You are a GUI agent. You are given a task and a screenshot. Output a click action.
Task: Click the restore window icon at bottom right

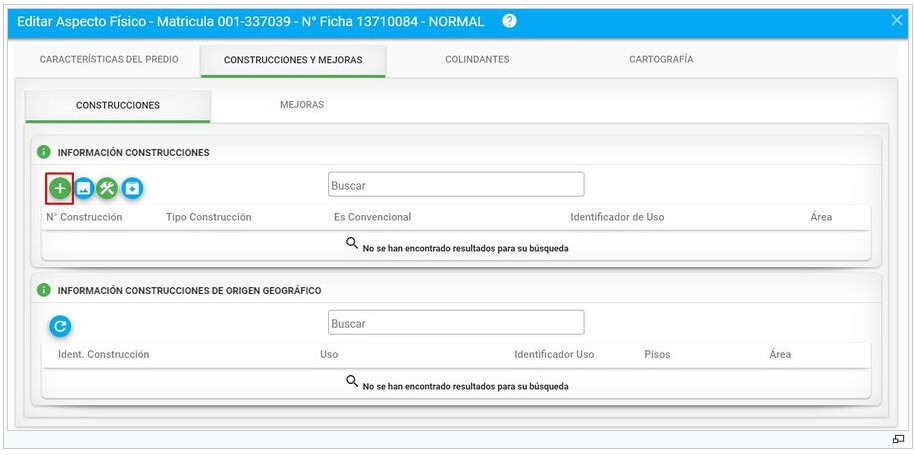pyautogui.click(x=897, y=439)
